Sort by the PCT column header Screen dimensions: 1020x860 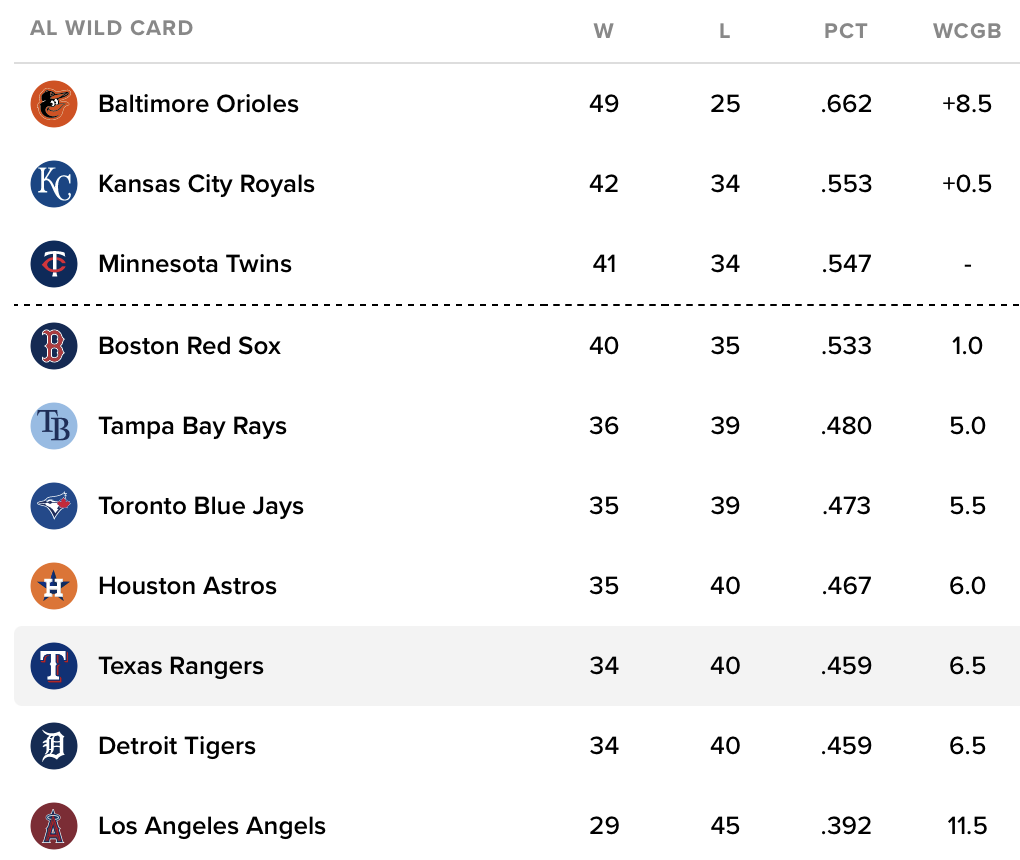pyautogui.click(x=845, y=31)
